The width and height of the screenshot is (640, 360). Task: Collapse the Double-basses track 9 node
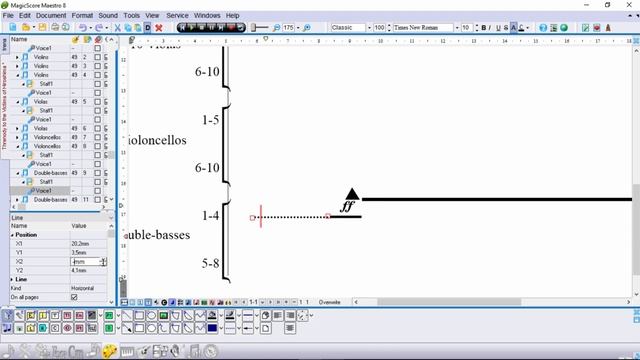tap(17, 173)
